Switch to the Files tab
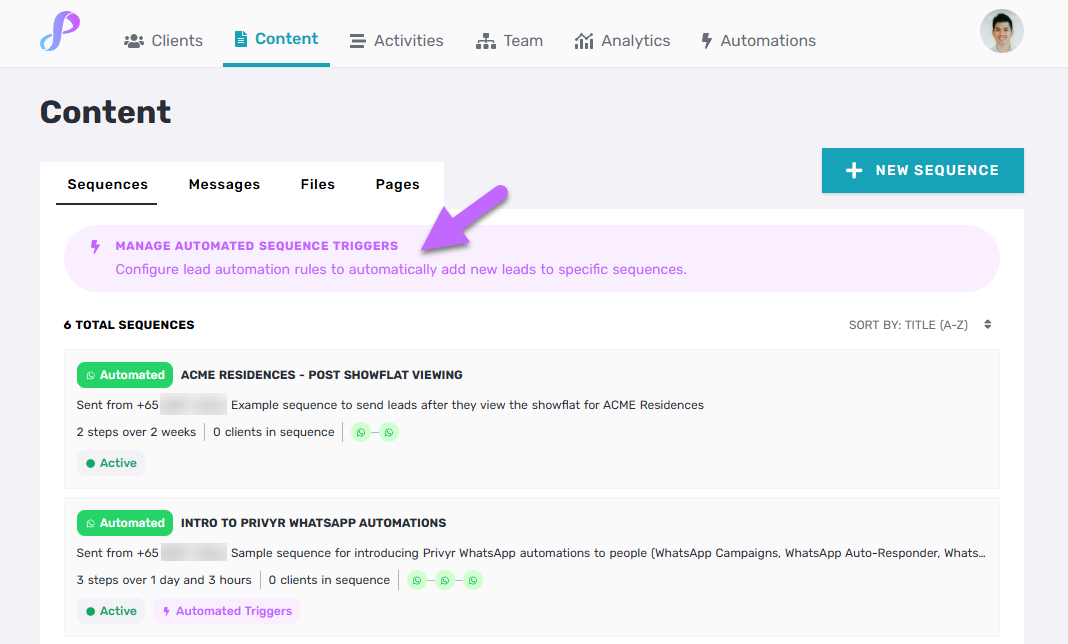 (317, 184)
